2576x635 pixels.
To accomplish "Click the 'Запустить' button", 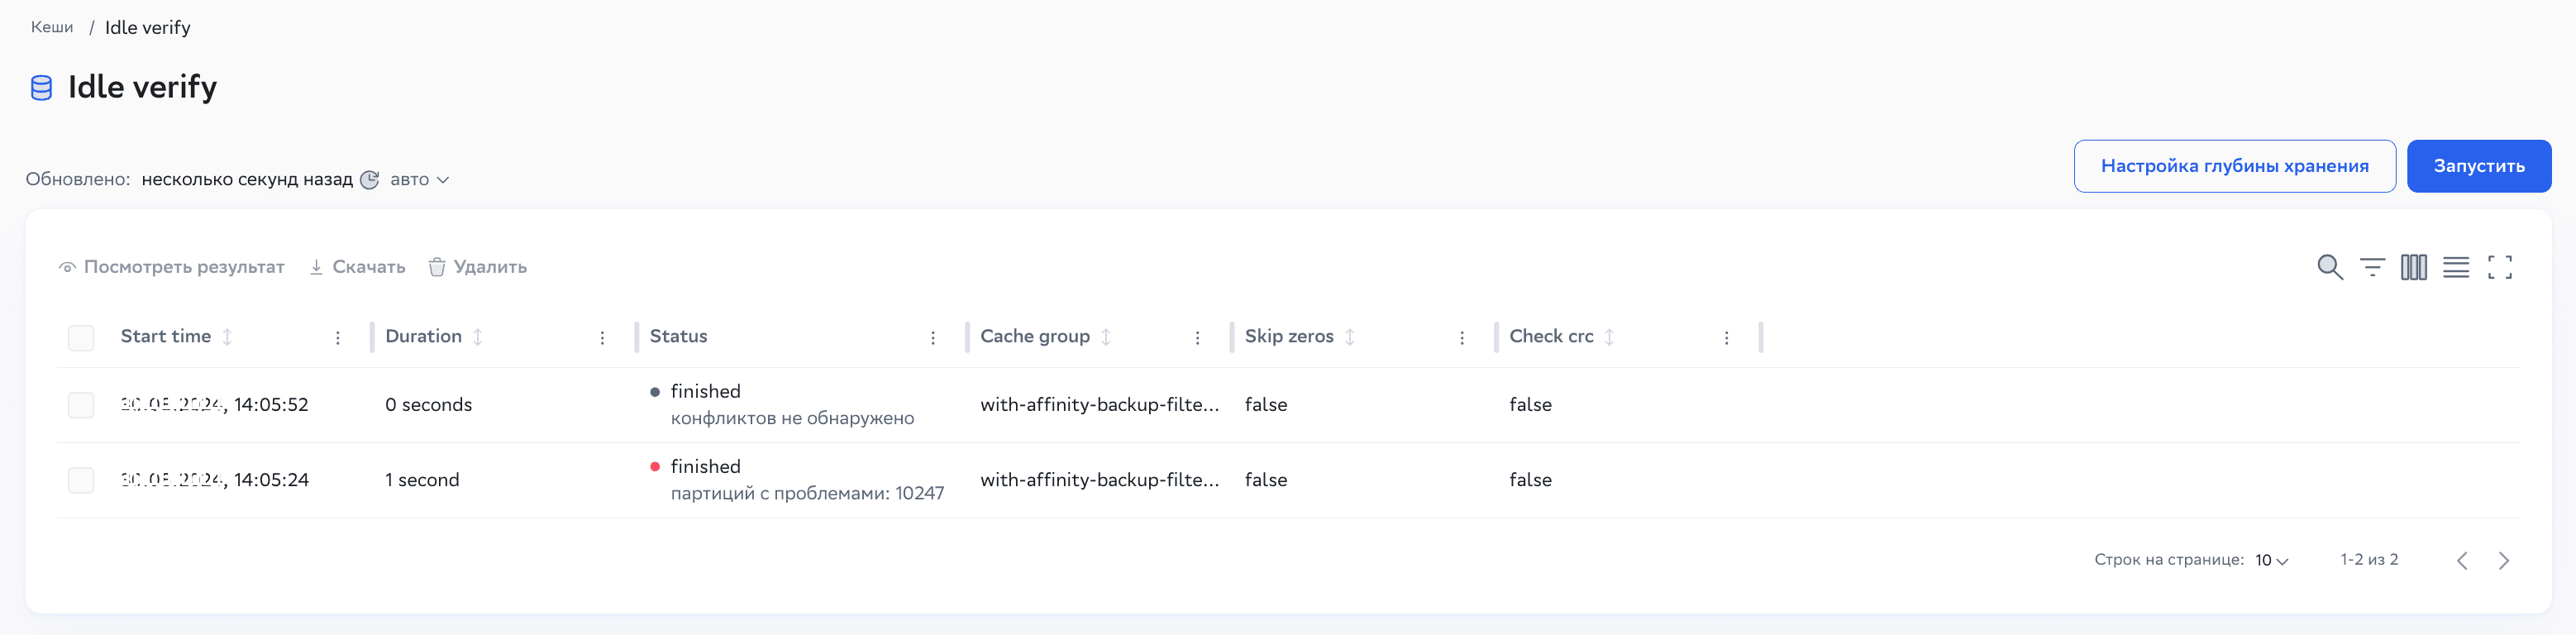I will coord(2478,166).
